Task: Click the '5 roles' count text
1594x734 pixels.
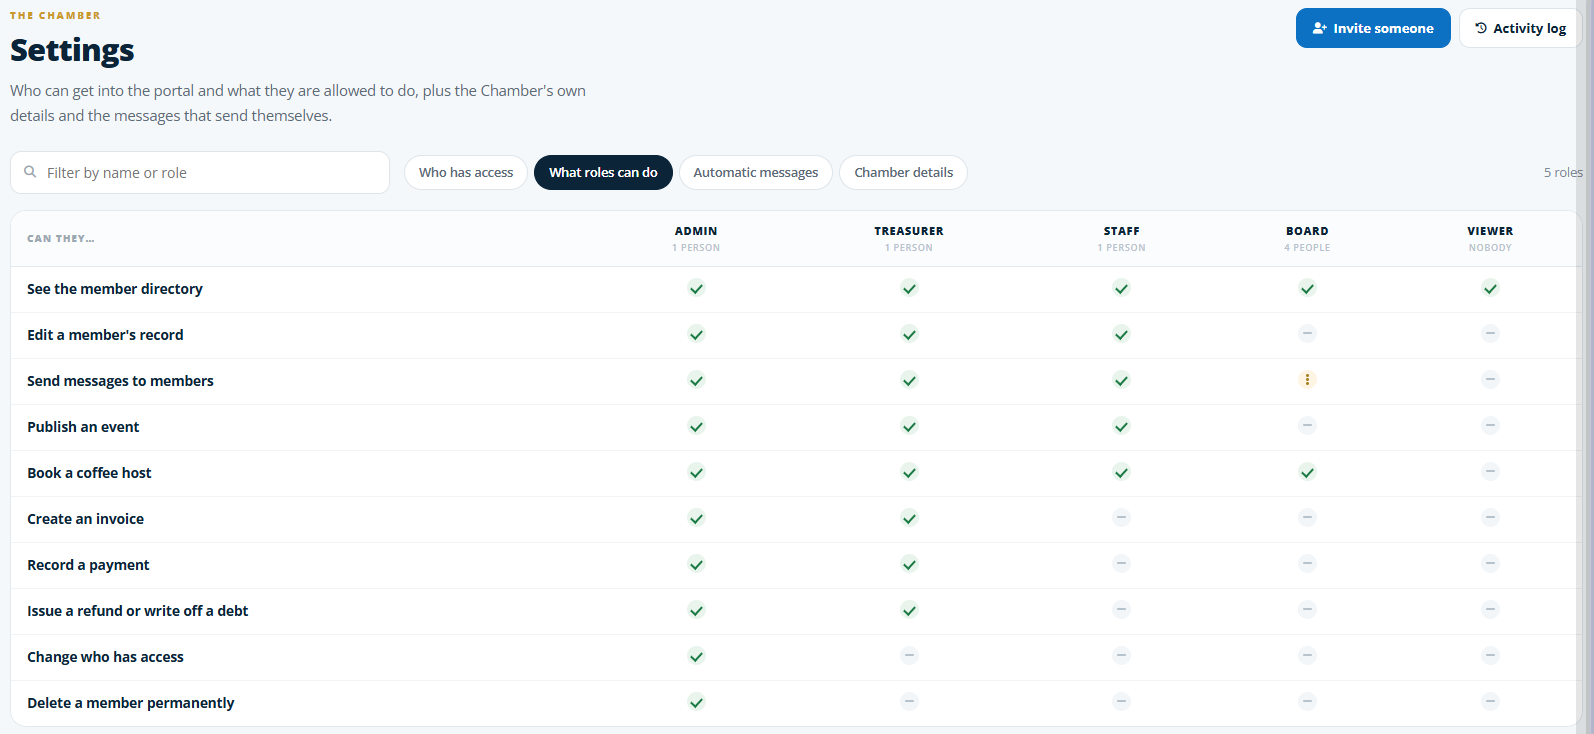Action: coord(1563,172)
